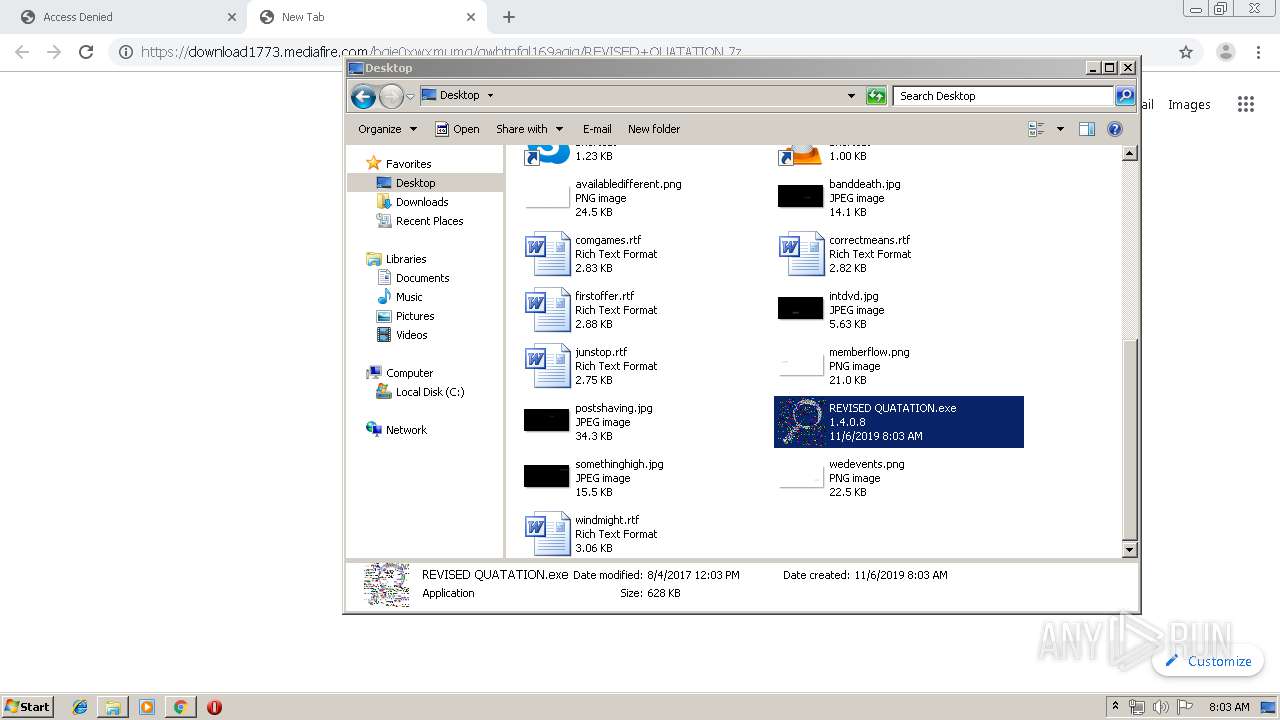
Task: Select the intdvd.jpg thumbnail
Action: point(800,308)
